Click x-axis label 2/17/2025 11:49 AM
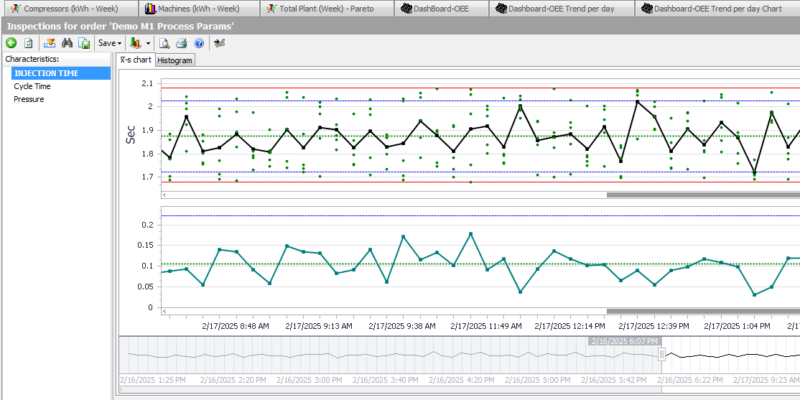Image resolution: width=800 pixels, height=400 pixels. [x=486, y=326]
